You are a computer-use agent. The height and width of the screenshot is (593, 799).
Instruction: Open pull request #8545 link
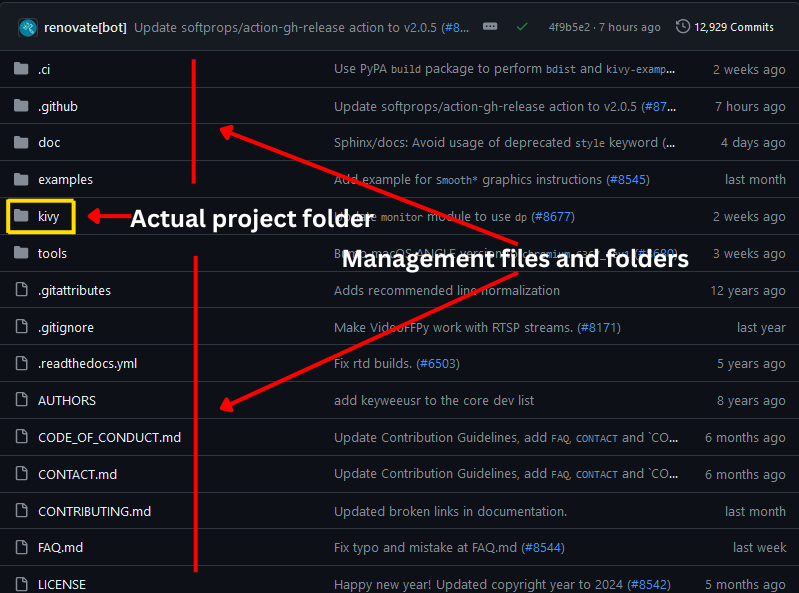coord(628,180)
